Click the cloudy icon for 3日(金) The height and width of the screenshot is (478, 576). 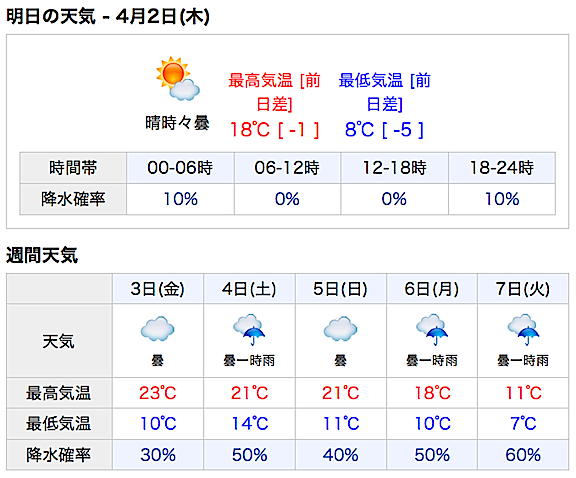click(x=158, y=329)
